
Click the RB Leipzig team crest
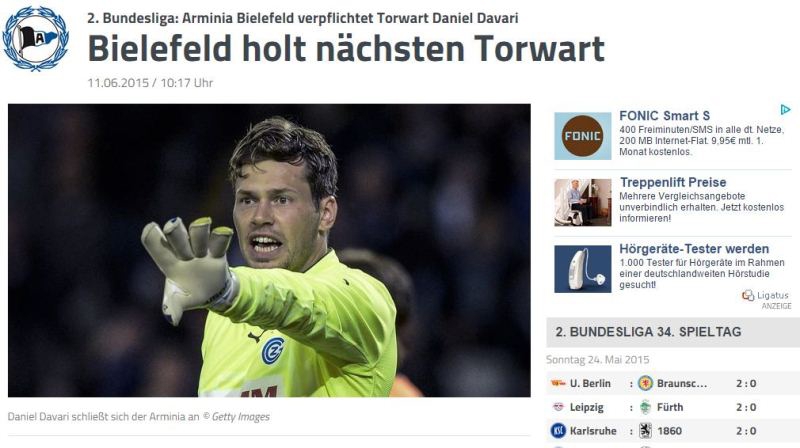[558, 407]
